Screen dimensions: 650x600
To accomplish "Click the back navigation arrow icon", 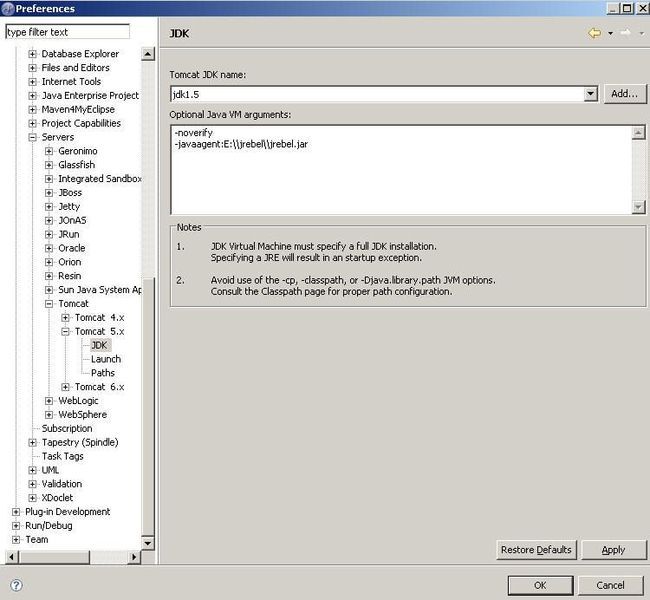I will 594,33.
